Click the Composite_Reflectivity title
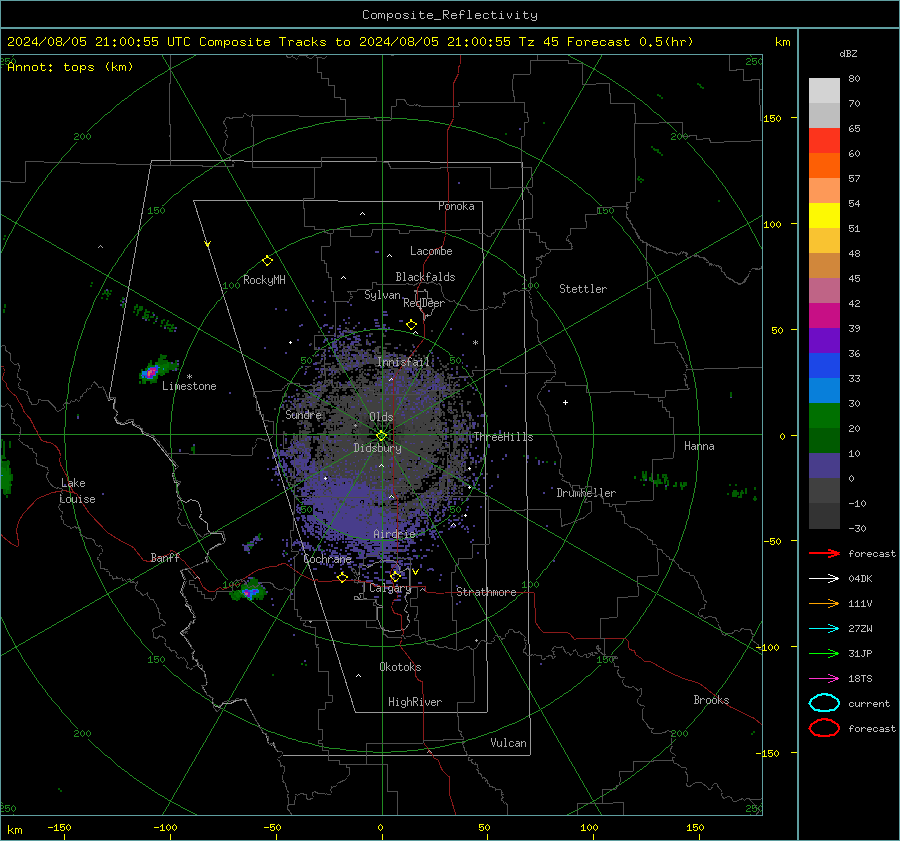 (x=450, y=15)
